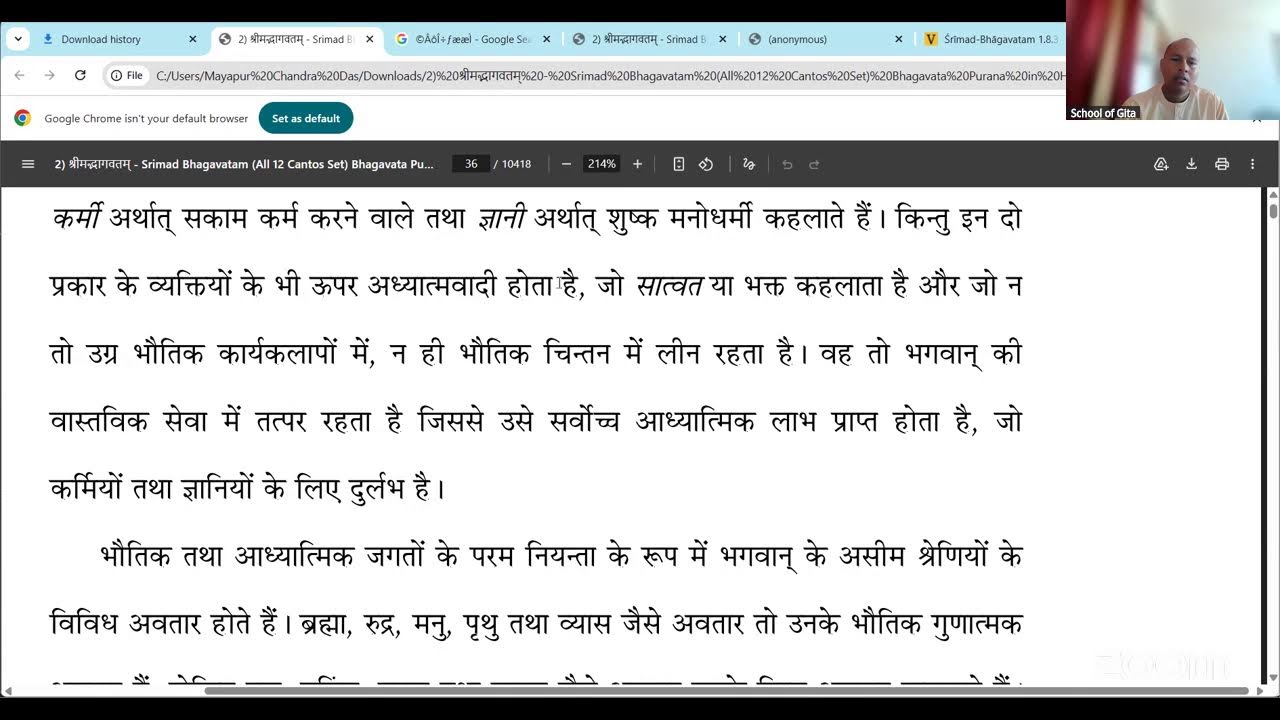This screenshot has height=720, width=1280.
Task: Toggle fit to page view
Action: coord(678,164)
